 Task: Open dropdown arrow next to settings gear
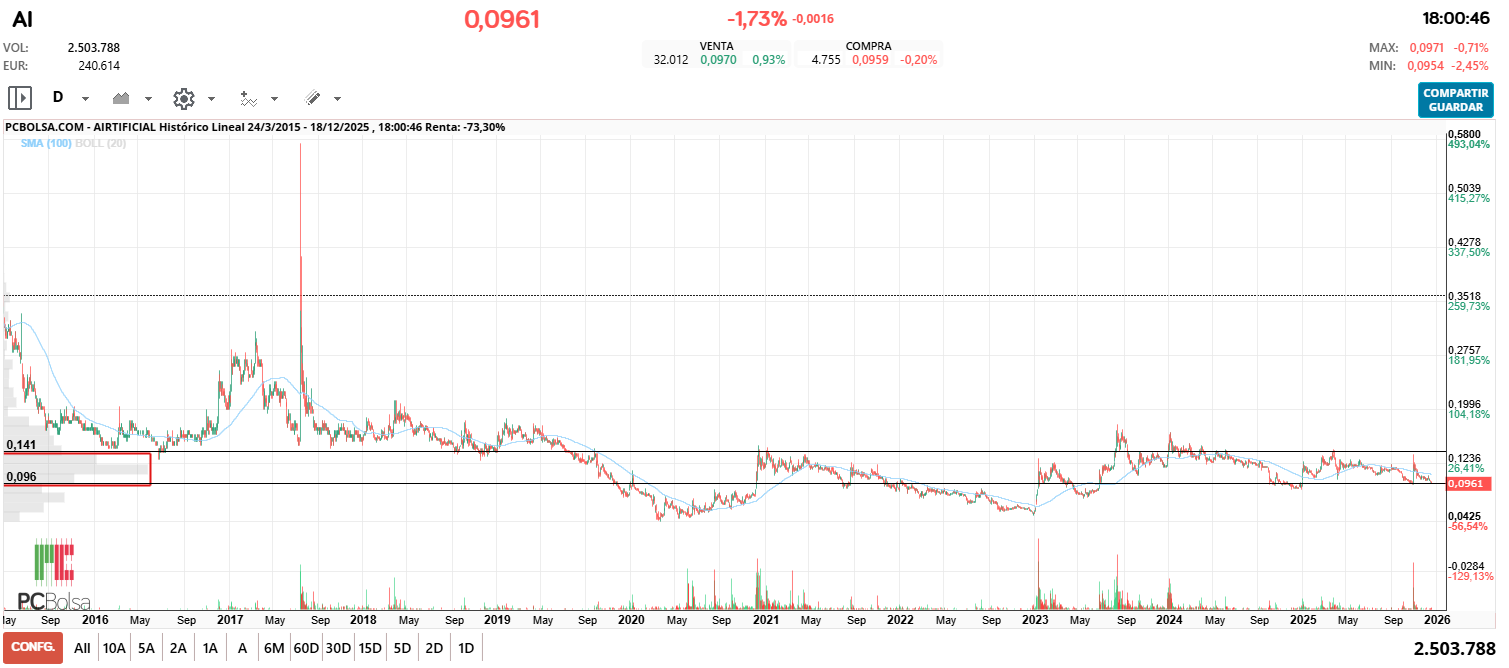click(211, 99)
